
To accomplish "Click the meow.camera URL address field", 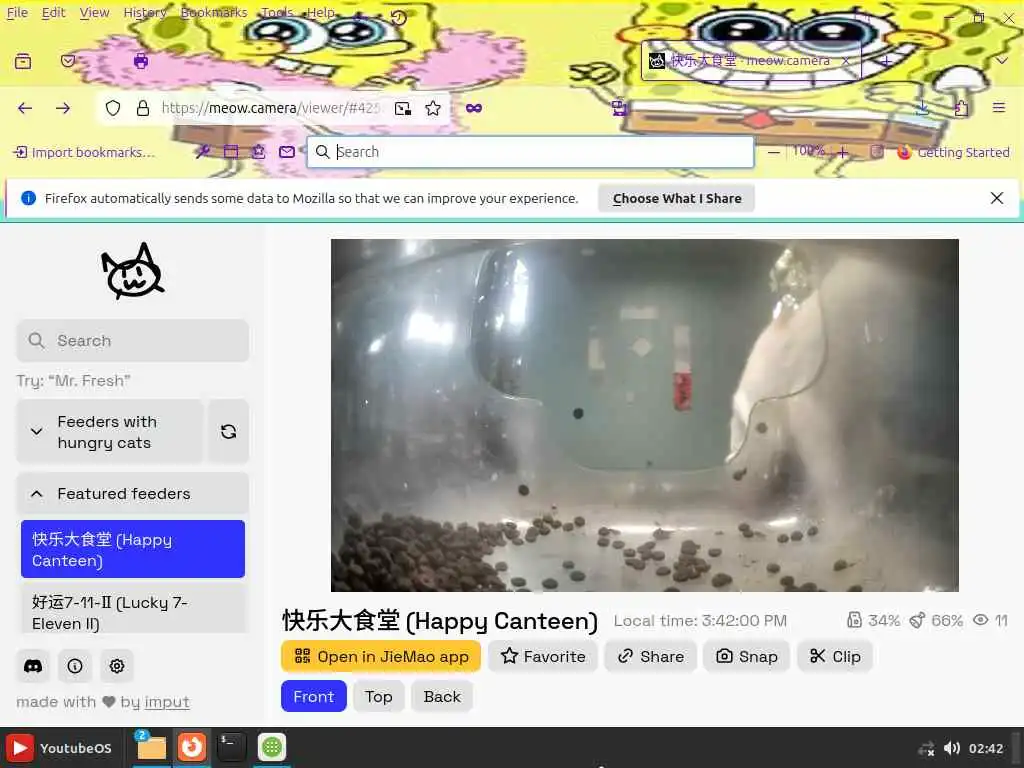I will (270, 108).
